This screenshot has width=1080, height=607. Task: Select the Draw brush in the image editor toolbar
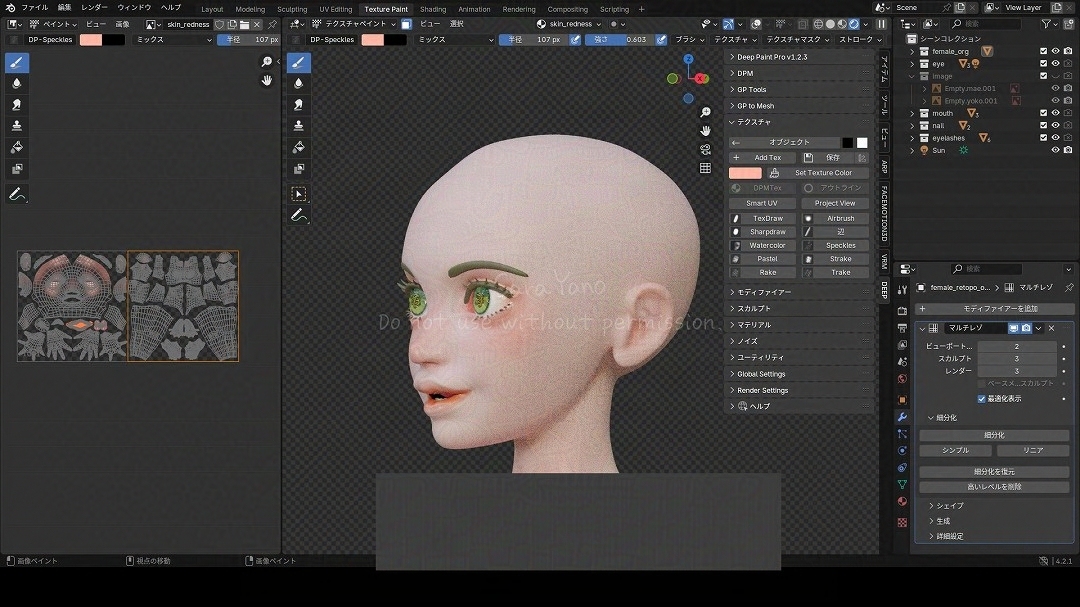(x=17, y=63)
